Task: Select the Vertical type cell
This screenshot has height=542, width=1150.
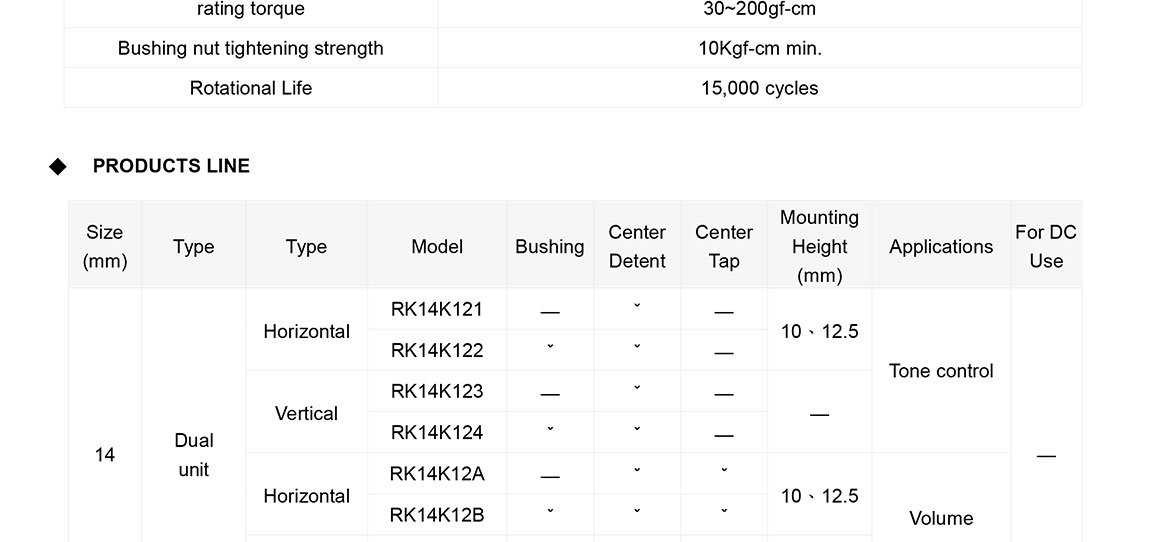Action: coord(306,413)
